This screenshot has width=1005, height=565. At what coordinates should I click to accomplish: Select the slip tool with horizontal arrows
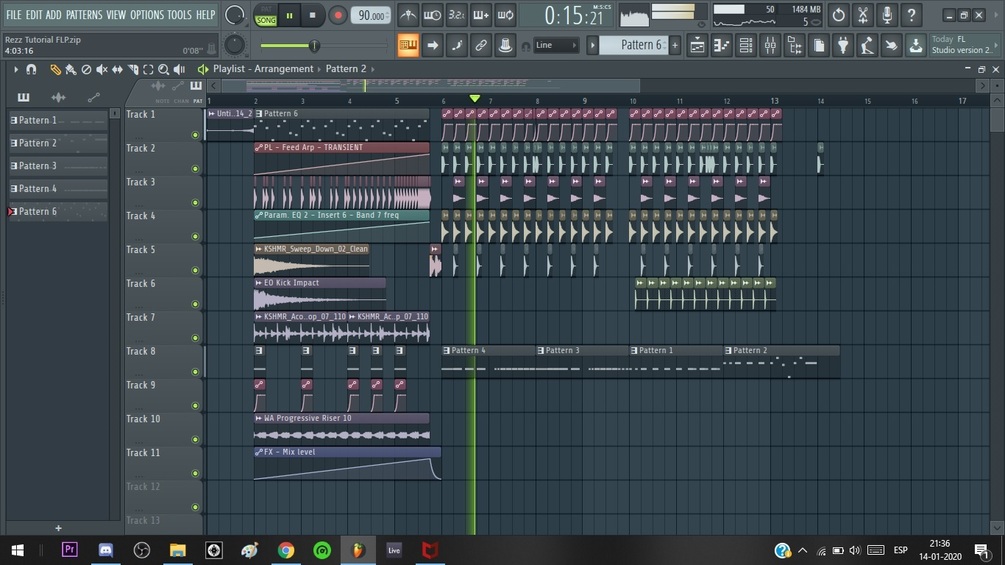pyautogui.click(x=117, y=69)
